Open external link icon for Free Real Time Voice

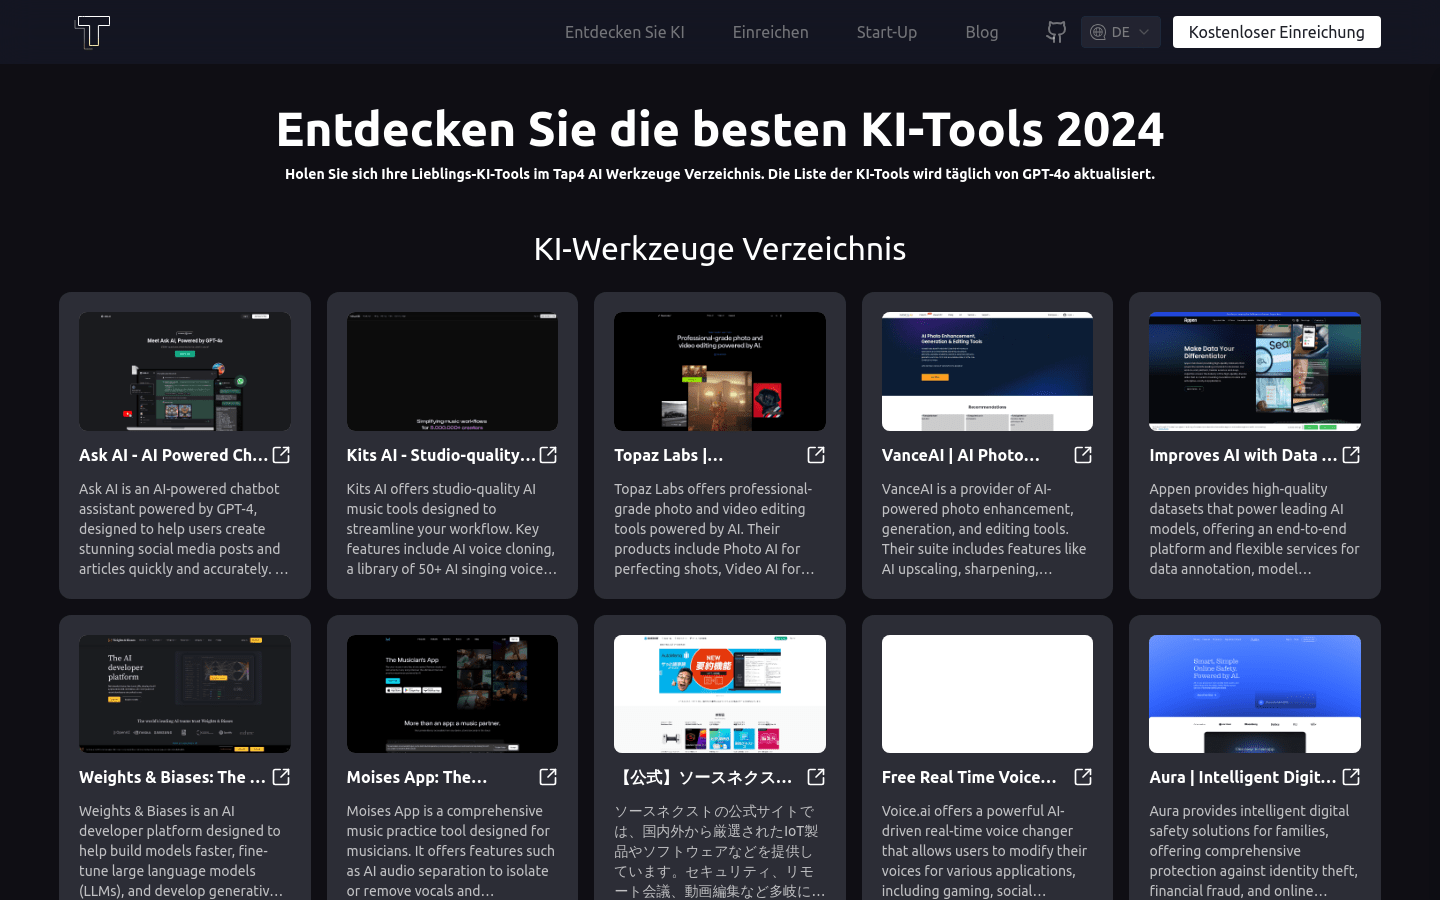pyautogui.click(x=1083, y=777)
